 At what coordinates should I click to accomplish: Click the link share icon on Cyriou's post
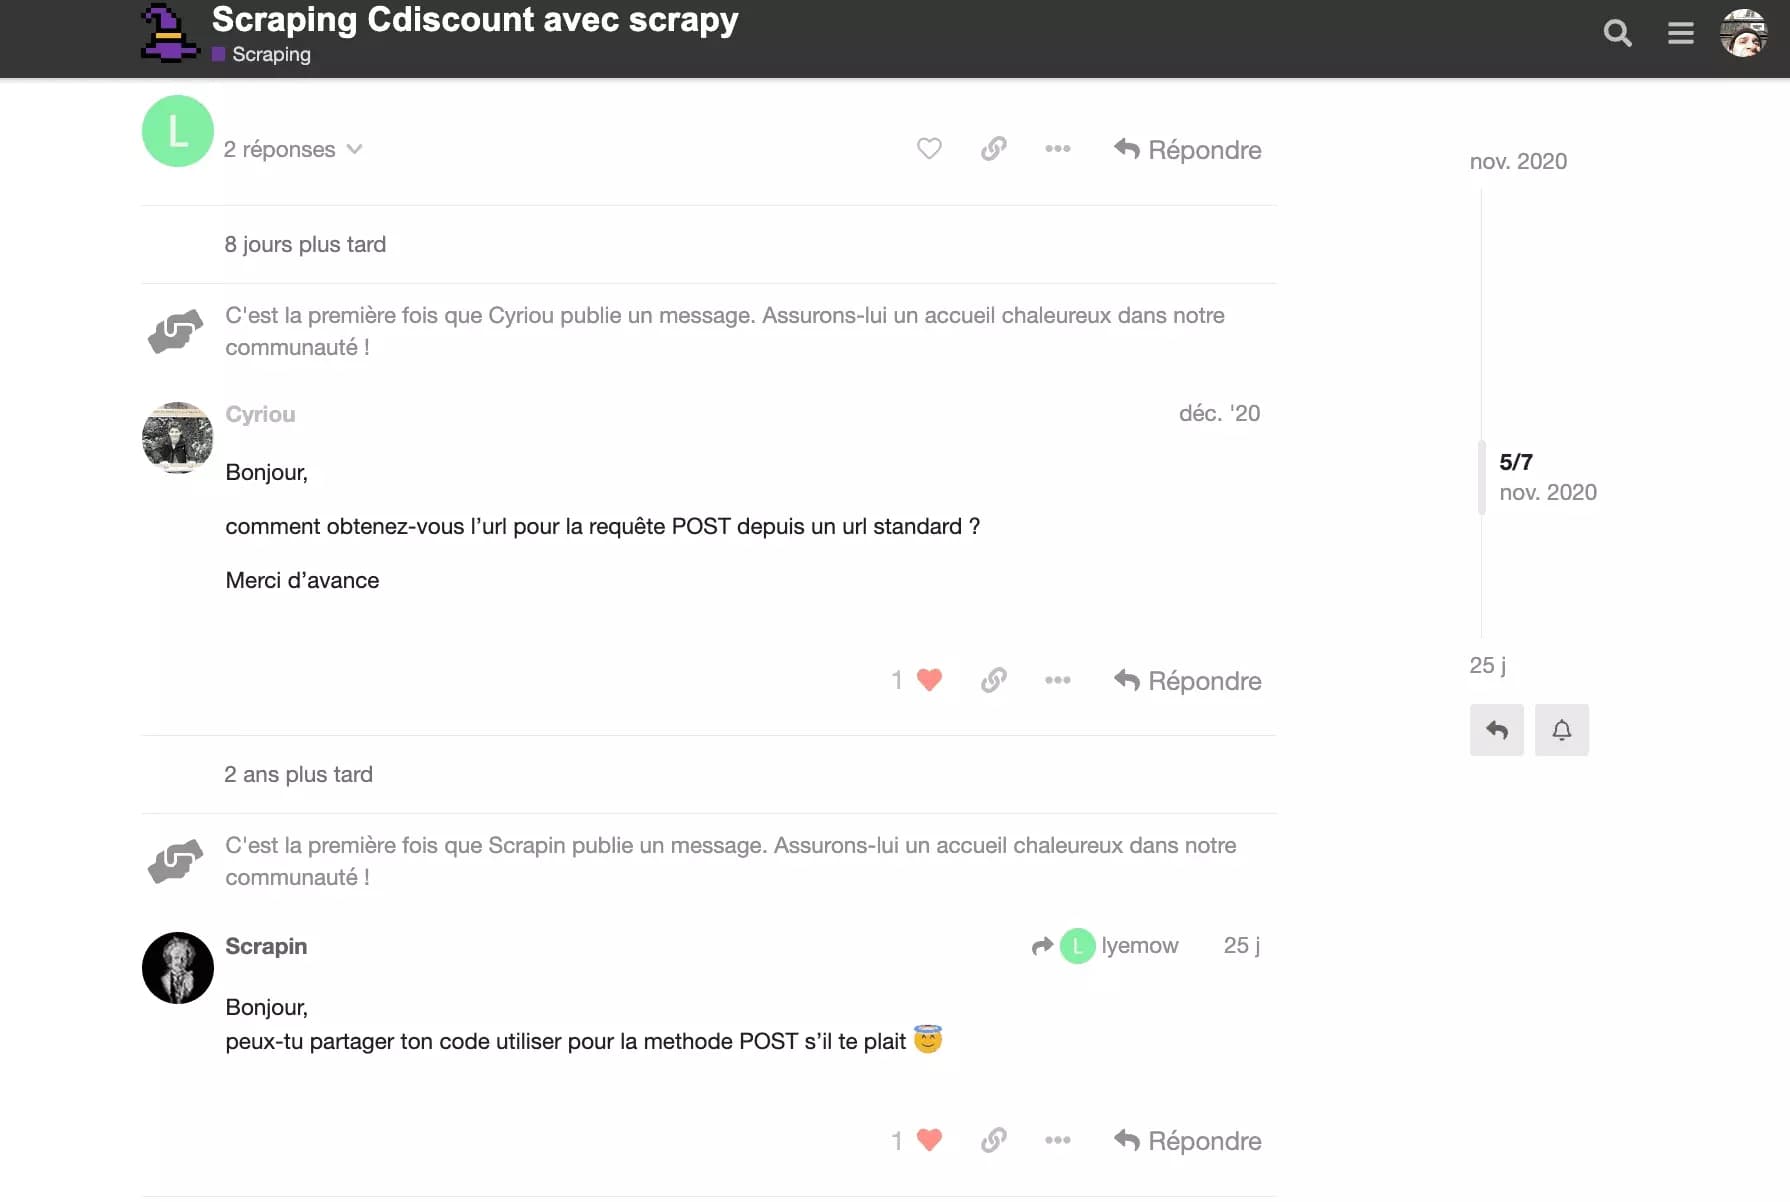click(x=993, y=680)
